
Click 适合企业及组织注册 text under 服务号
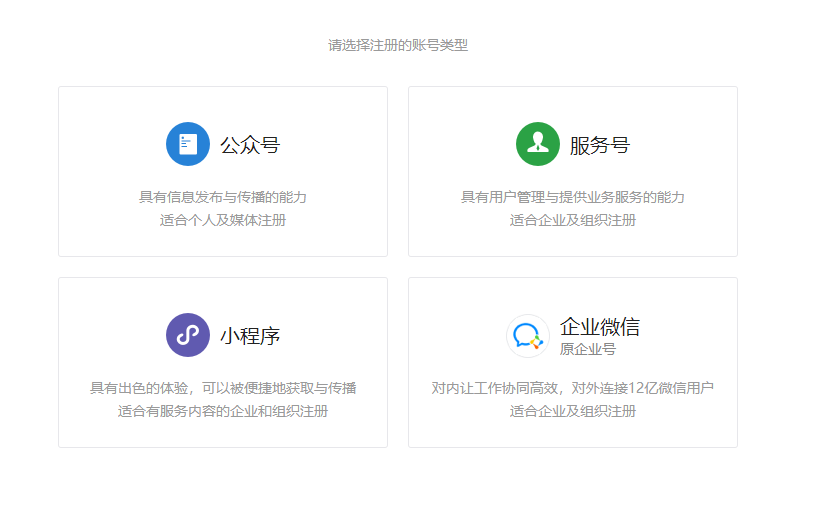(573, 220)
